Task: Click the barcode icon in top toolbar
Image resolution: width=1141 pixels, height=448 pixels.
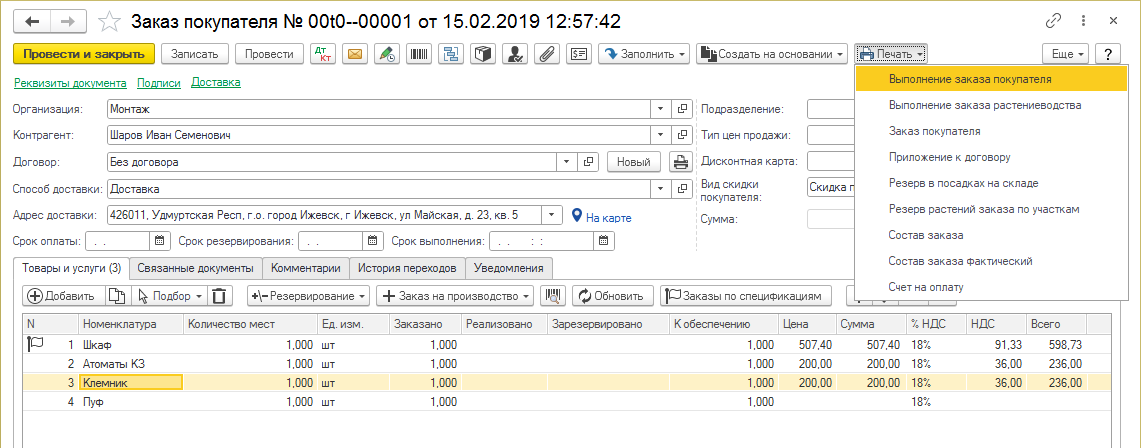Action: 418,54
